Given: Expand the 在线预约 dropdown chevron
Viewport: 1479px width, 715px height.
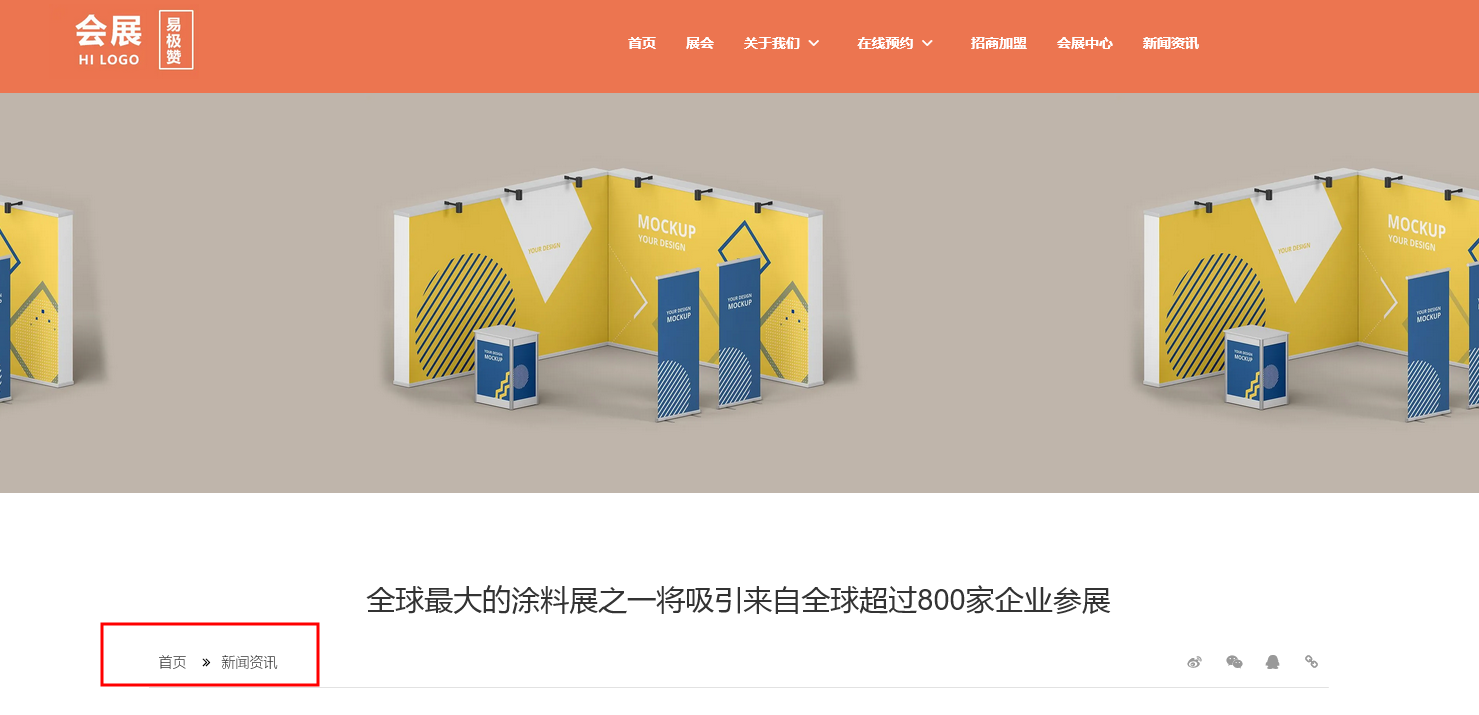Looking at the screenshot, I should coord(927,43).
